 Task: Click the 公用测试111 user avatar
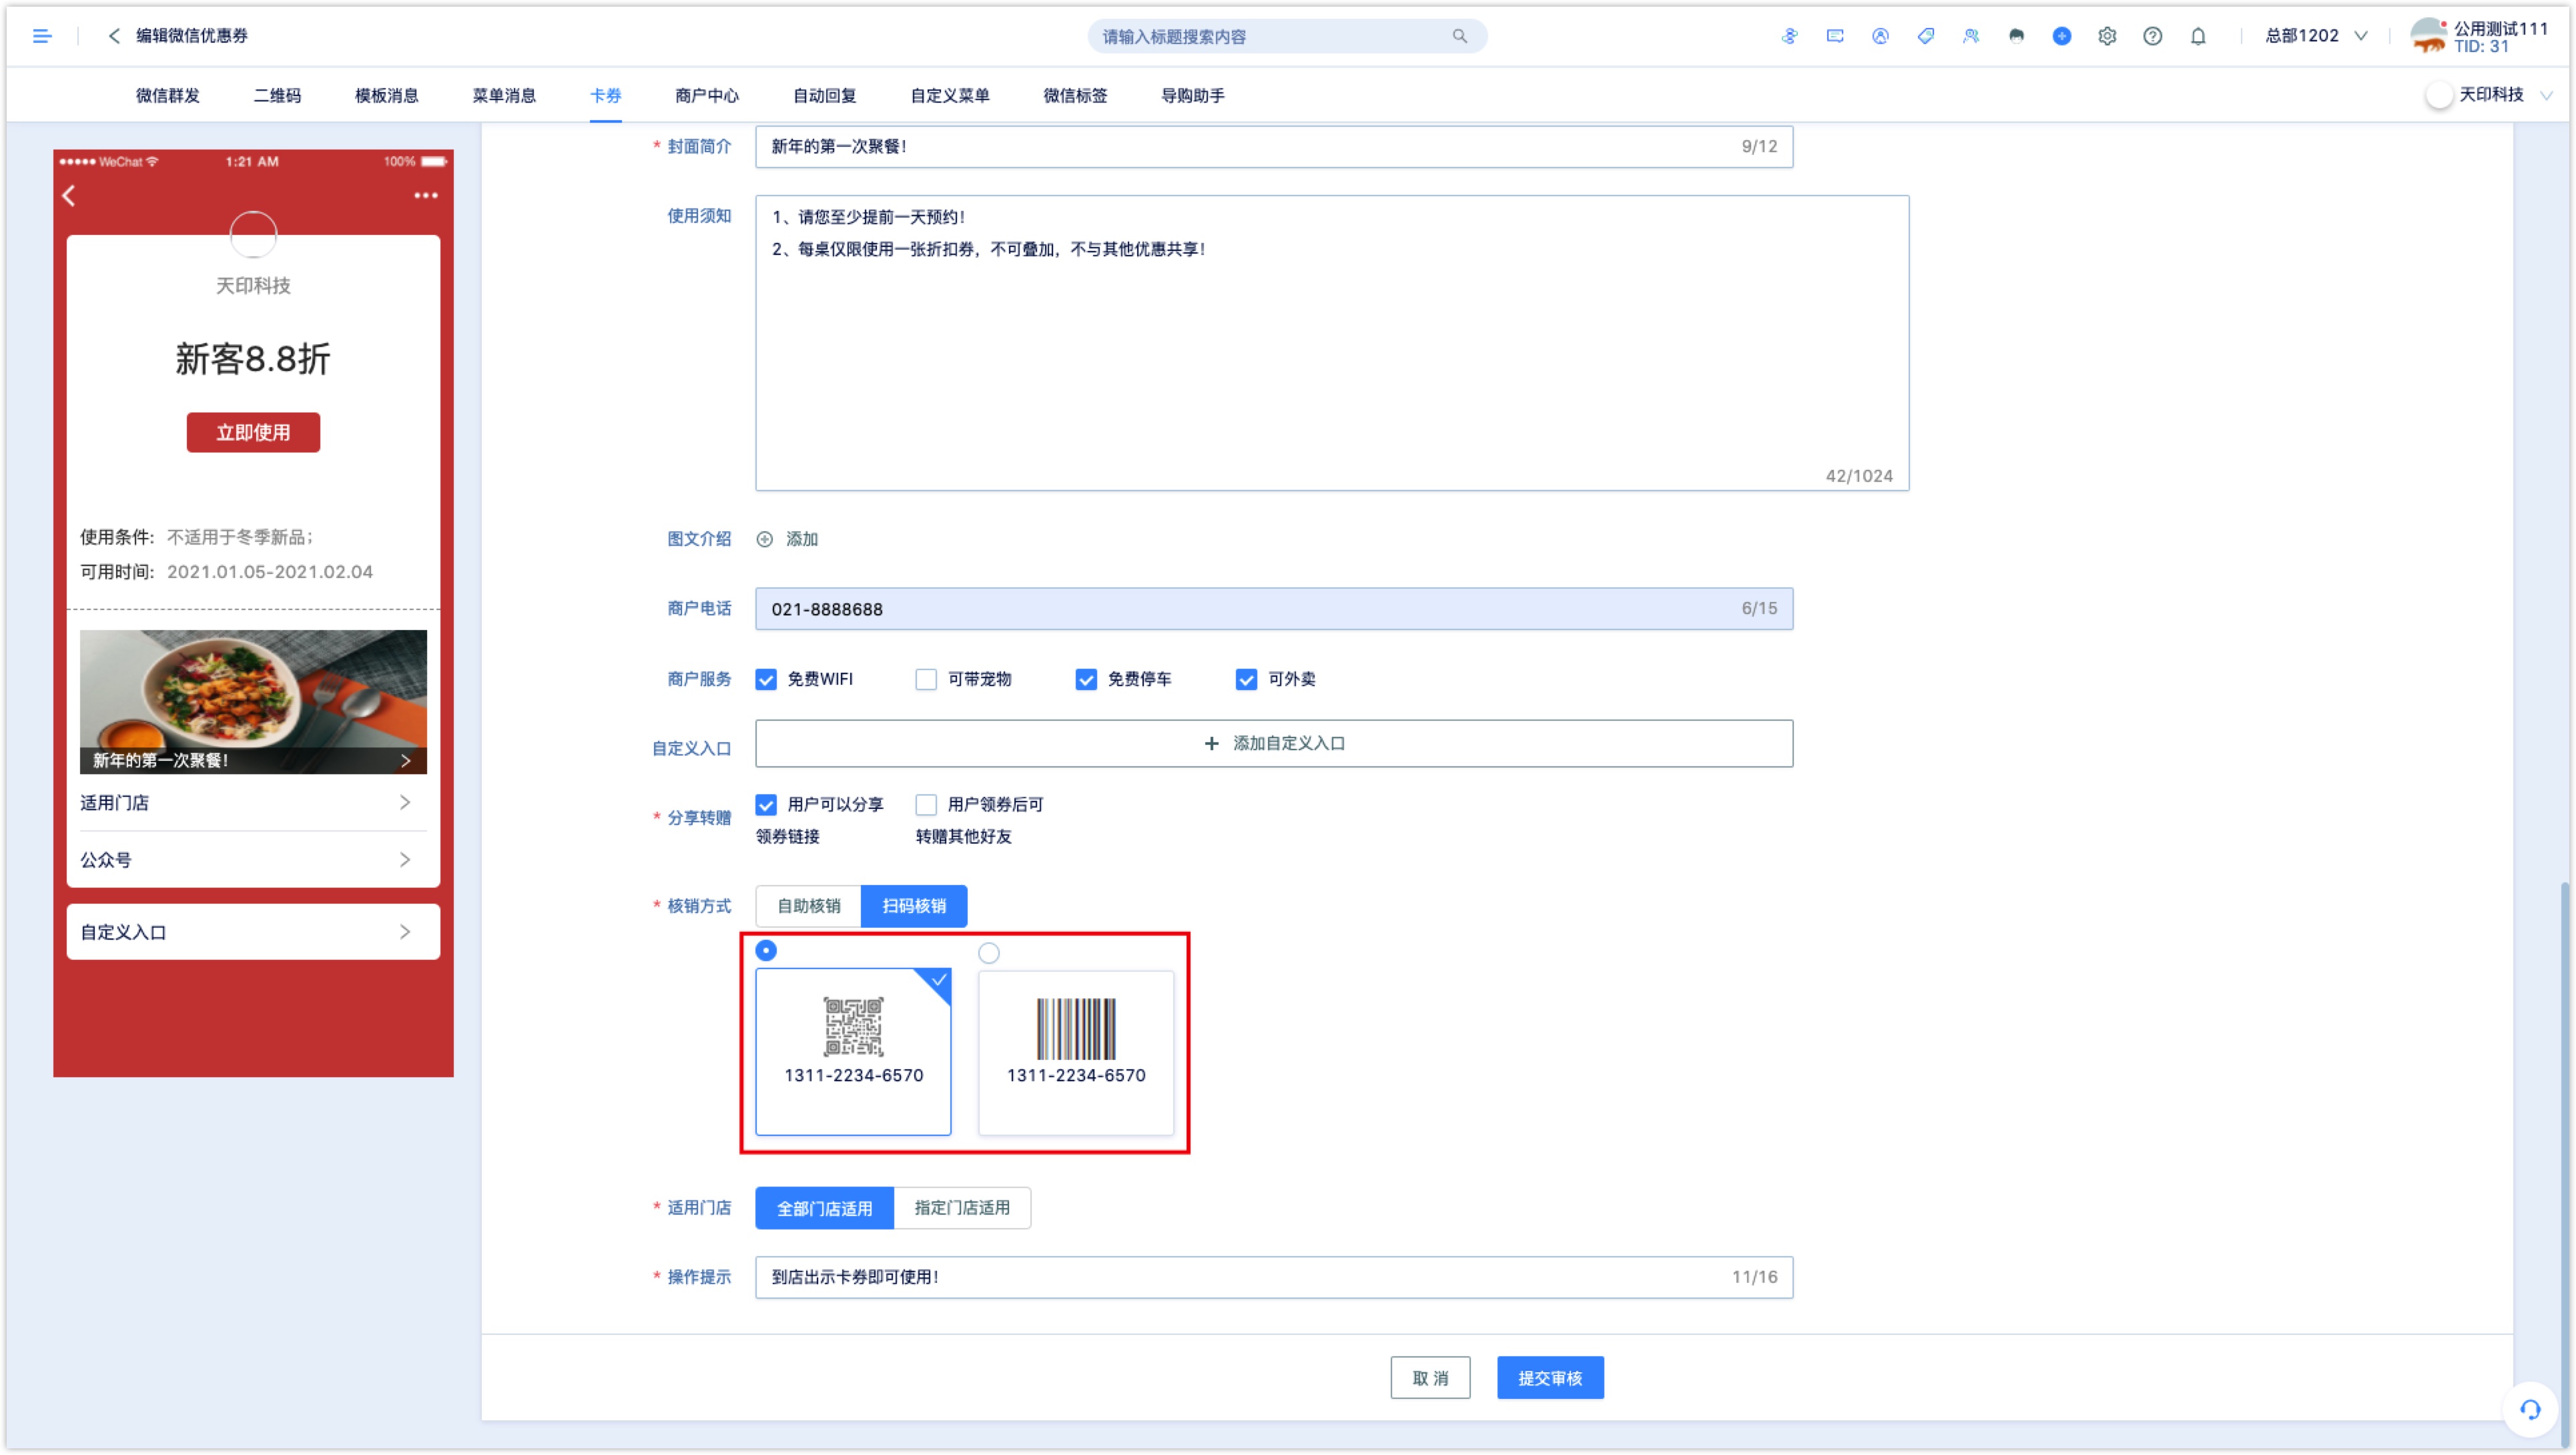coord(2428,36)
